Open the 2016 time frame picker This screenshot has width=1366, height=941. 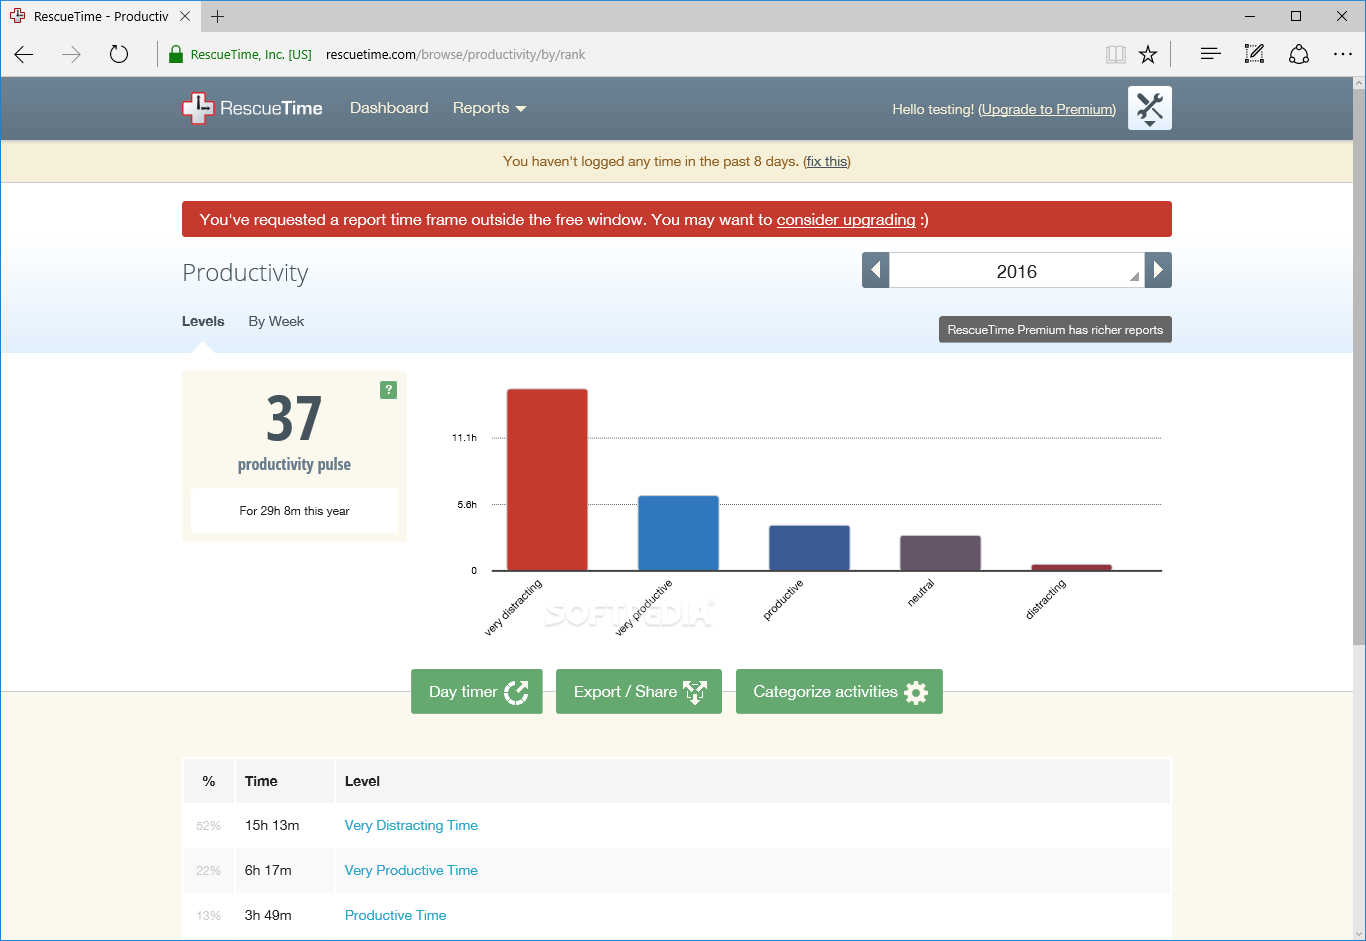point(1017,270)
